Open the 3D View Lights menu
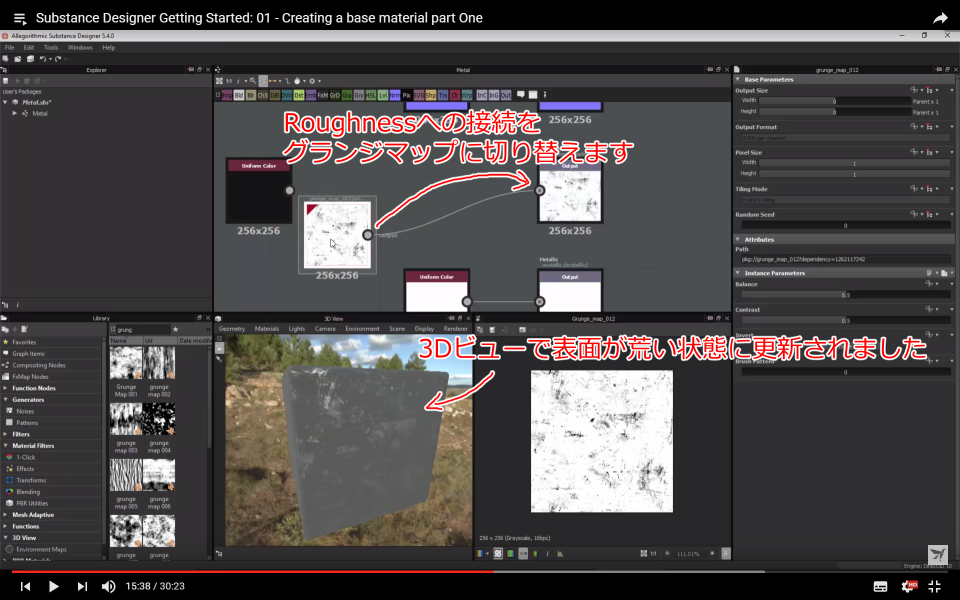This screenshot has height=600, width=960. (296, 329)
